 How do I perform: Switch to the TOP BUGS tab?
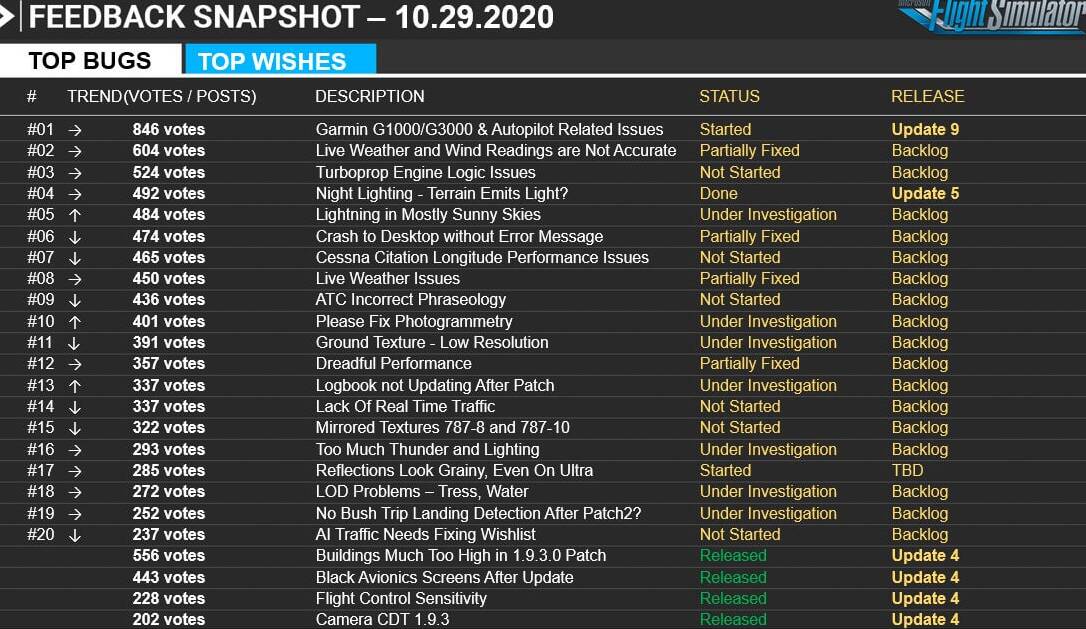point(90,60)
